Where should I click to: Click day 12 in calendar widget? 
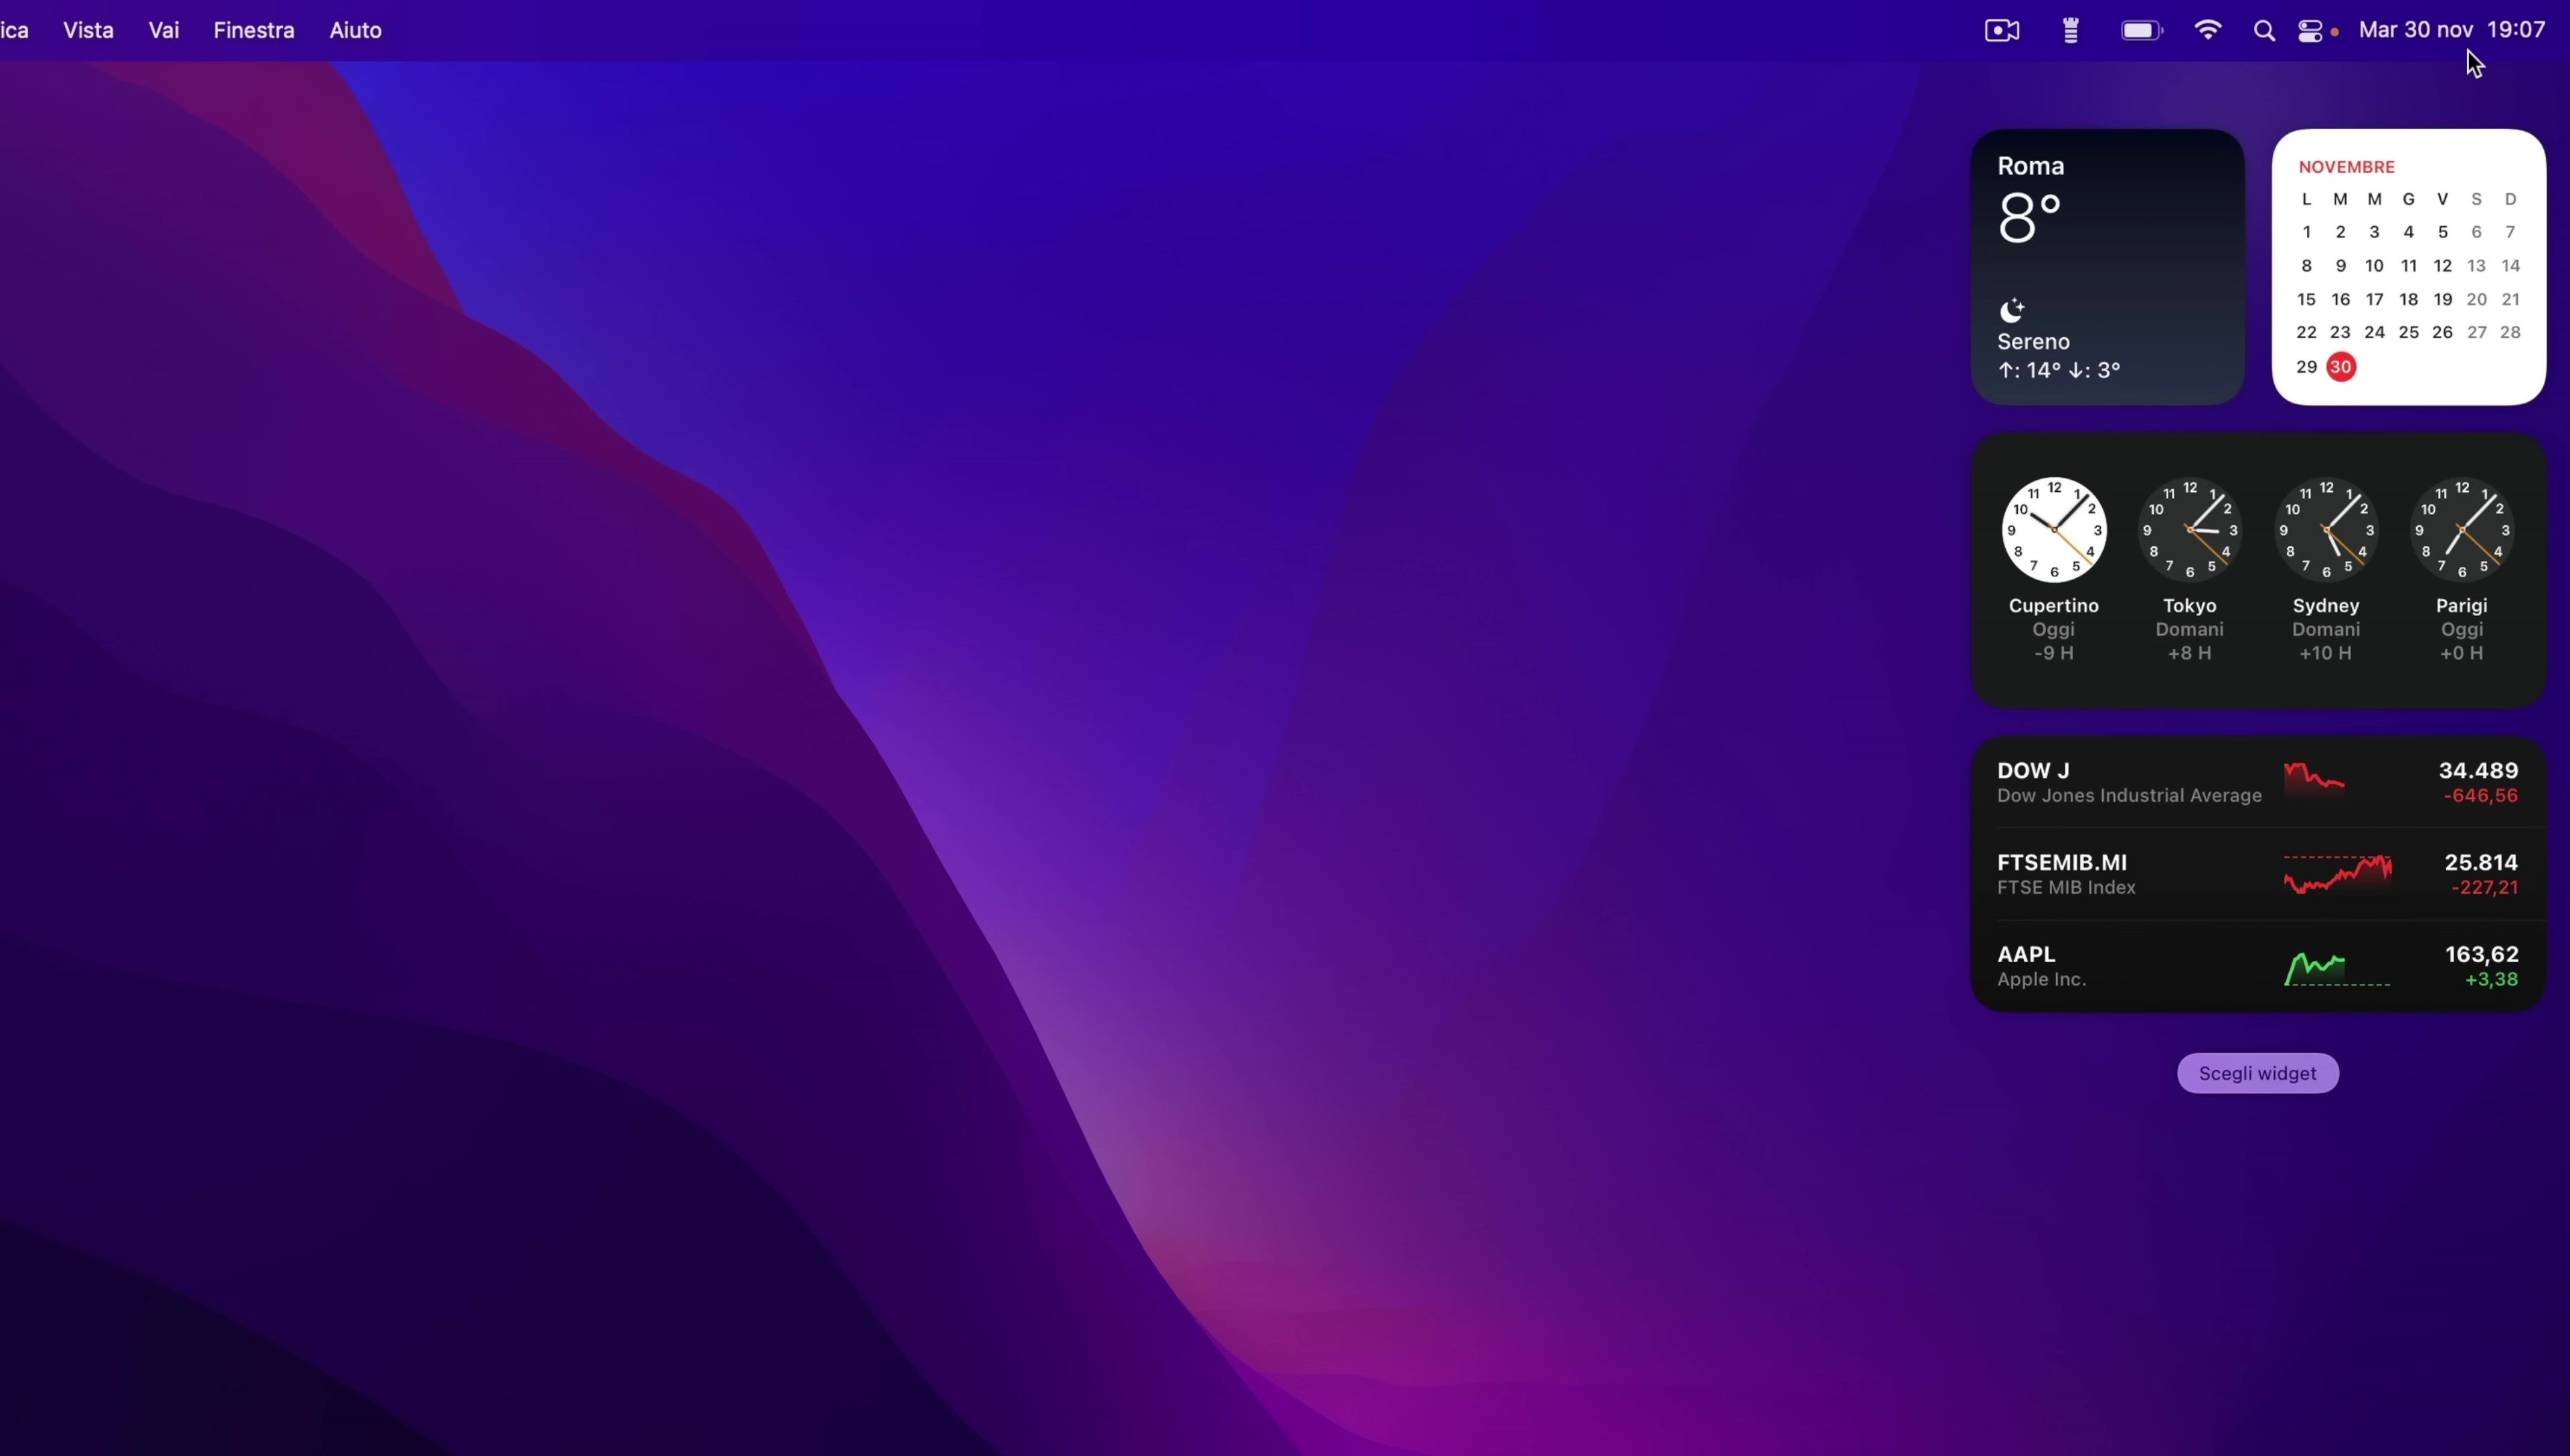coord(2442,266)
